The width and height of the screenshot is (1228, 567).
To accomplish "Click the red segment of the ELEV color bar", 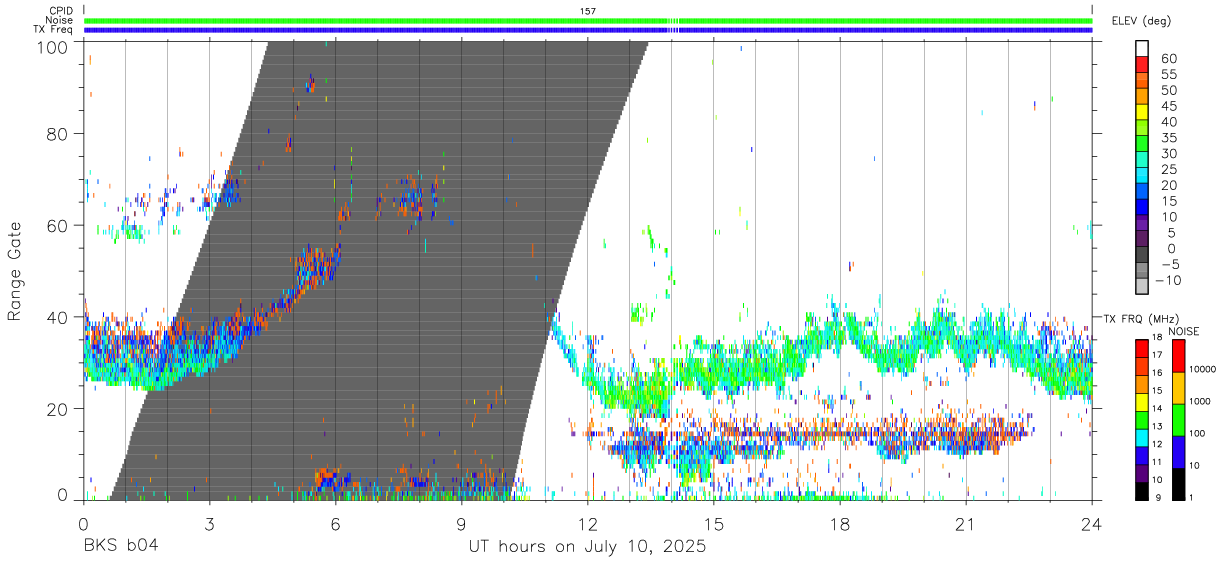I will click(x=1142, y=65).
